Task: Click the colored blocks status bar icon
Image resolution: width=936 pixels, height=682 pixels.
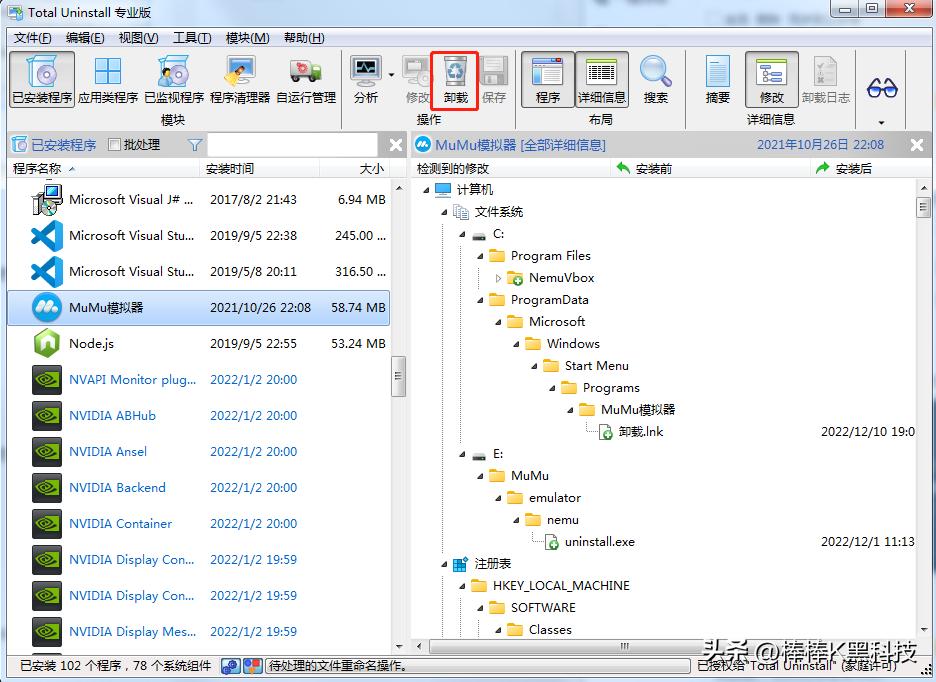Action: [252, 666]
